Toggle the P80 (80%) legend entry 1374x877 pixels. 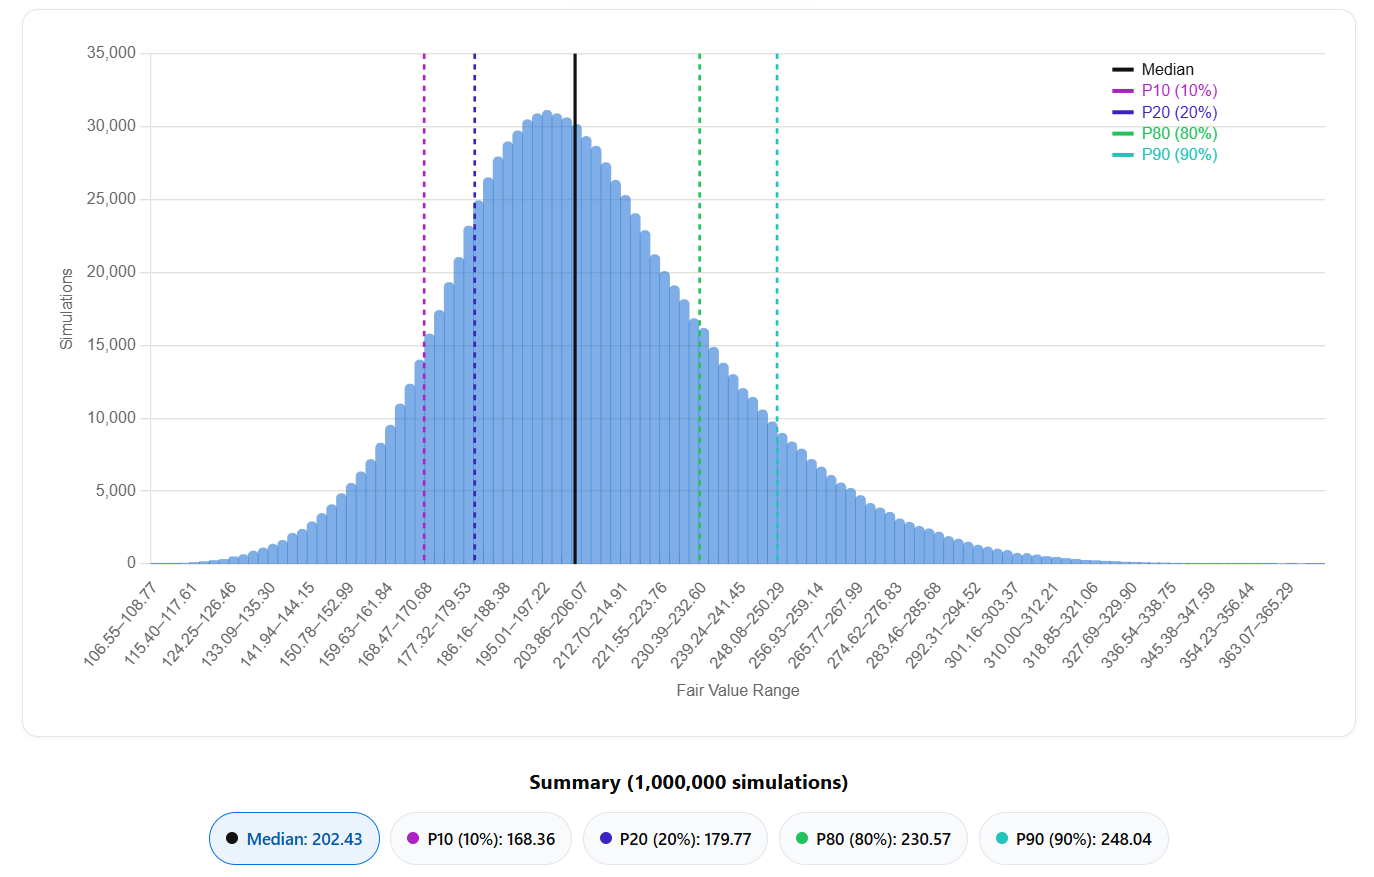(x=1164, y=133)
